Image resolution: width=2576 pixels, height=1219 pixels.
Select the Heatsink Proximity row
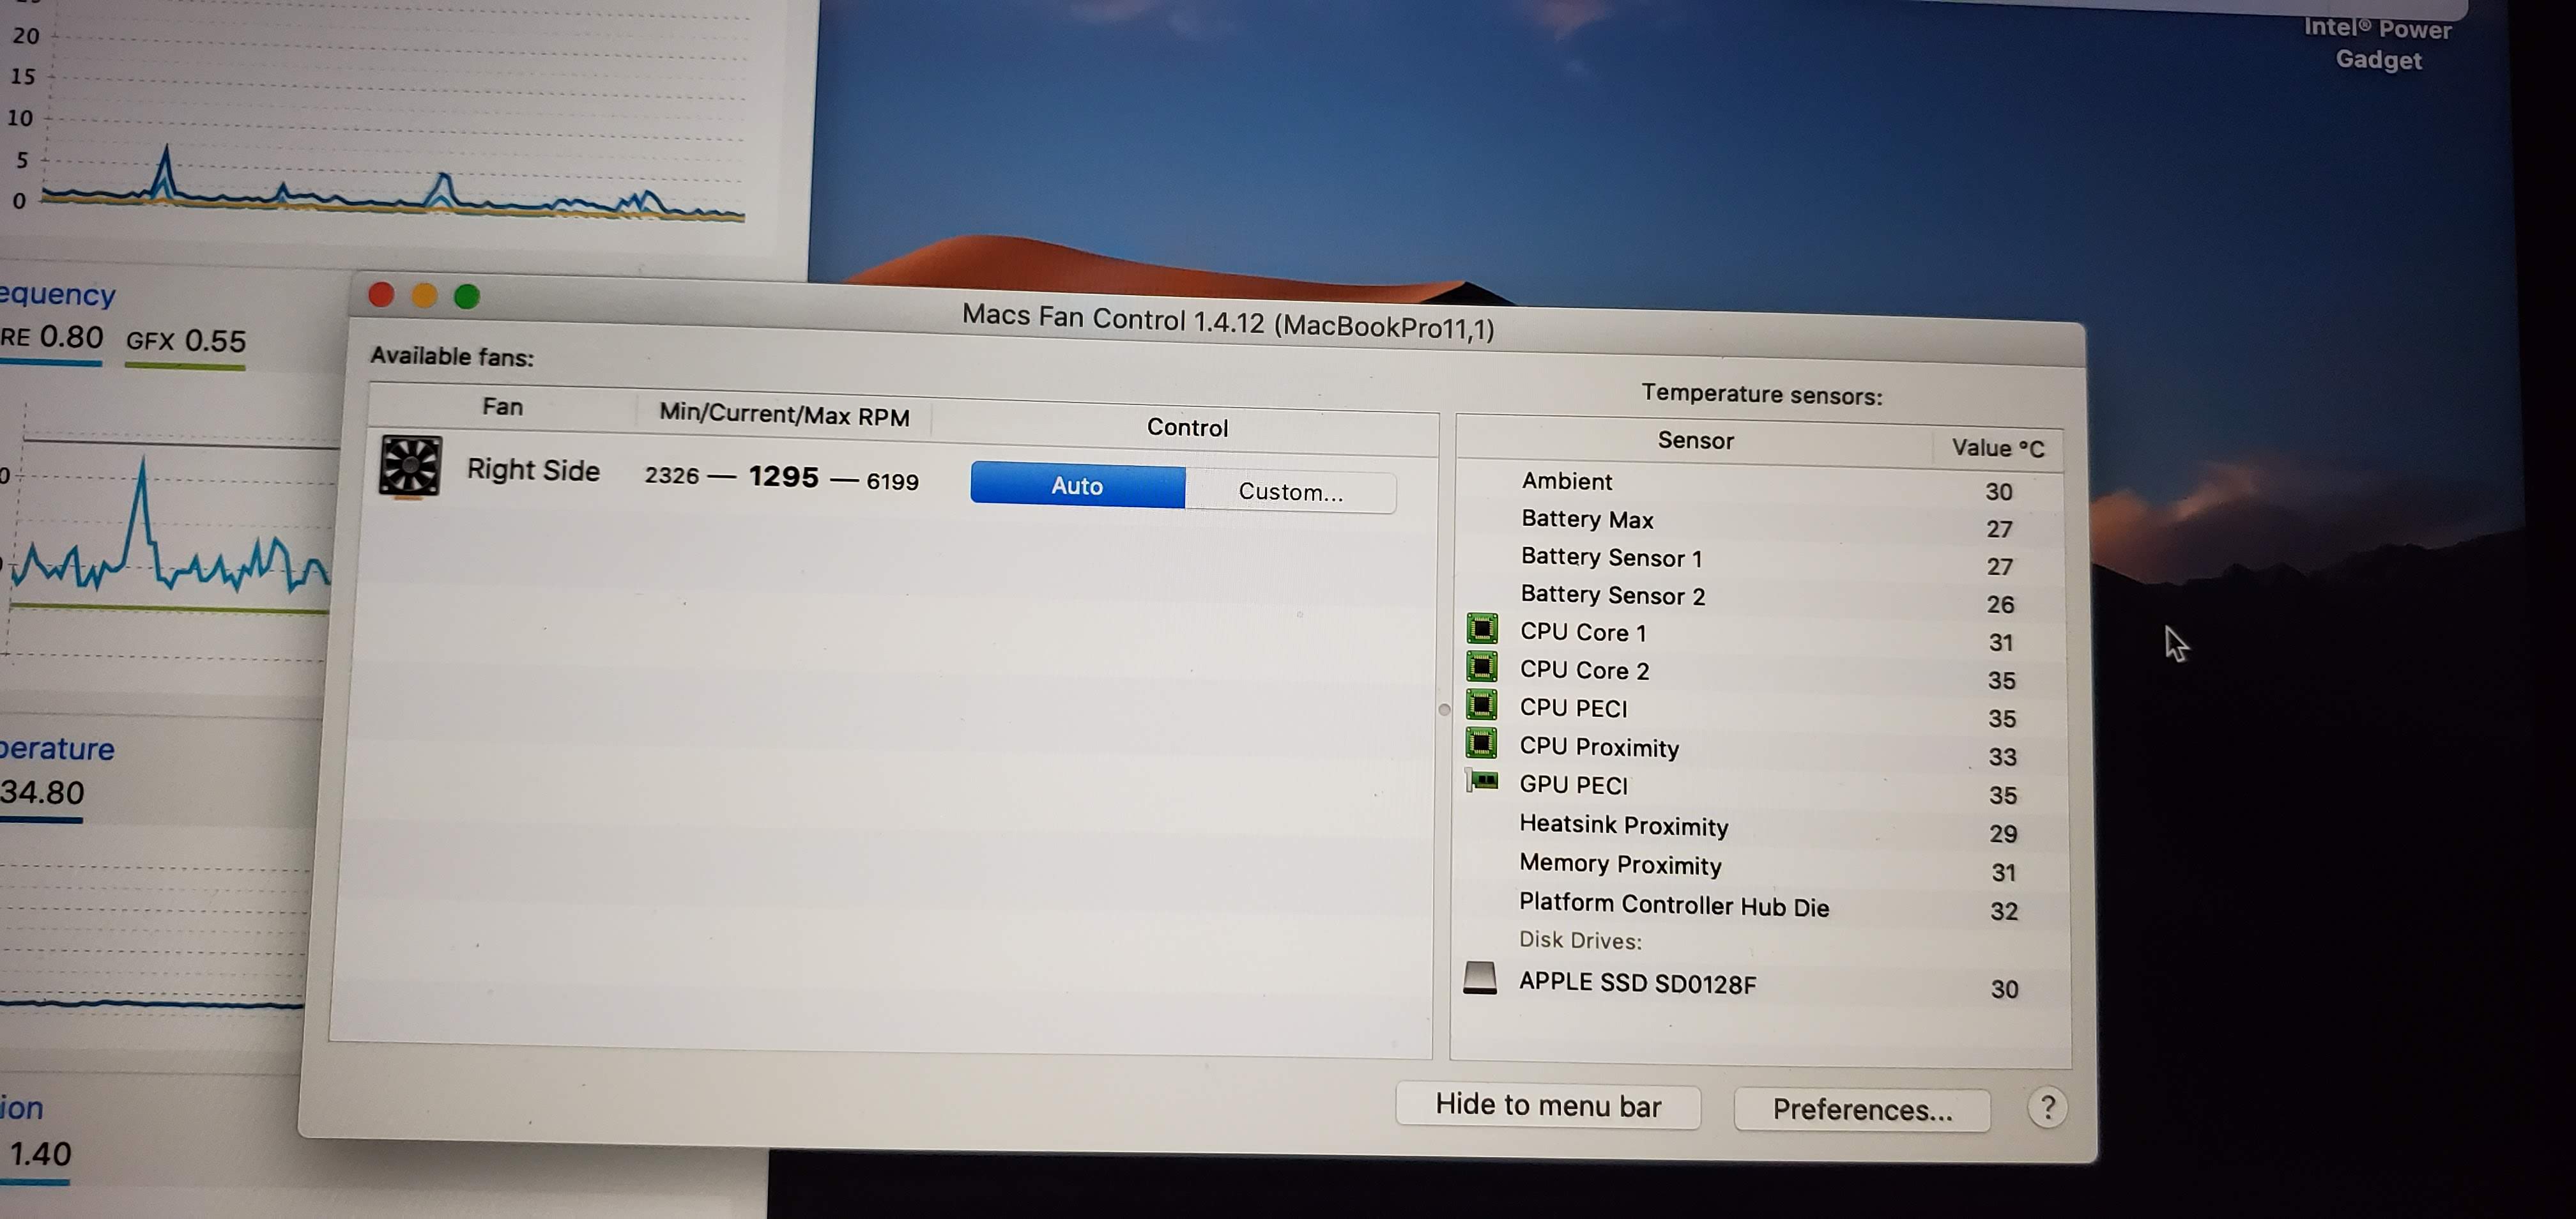pos(1760,829)
